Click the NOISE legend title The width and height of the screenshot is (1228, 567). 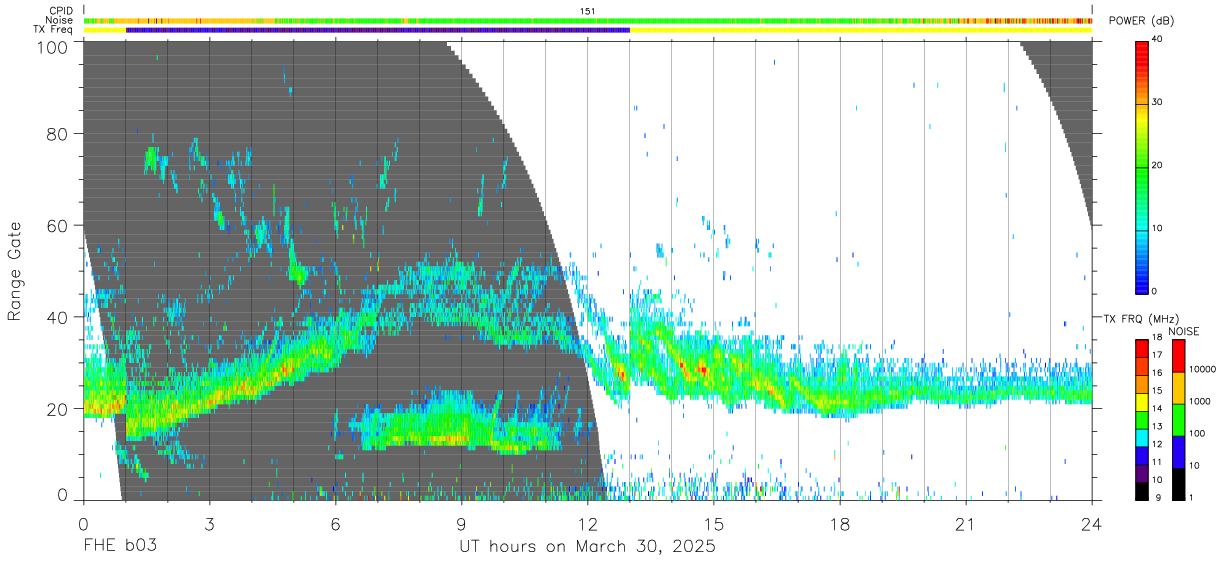1185,331
